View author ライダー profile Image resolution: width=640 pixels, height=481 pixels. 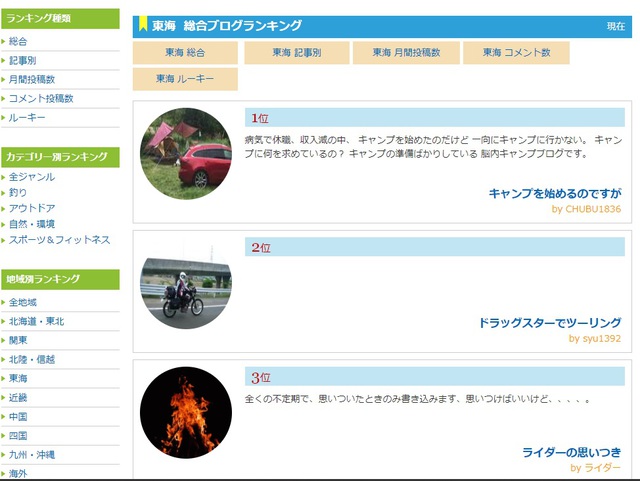[596, 468]
